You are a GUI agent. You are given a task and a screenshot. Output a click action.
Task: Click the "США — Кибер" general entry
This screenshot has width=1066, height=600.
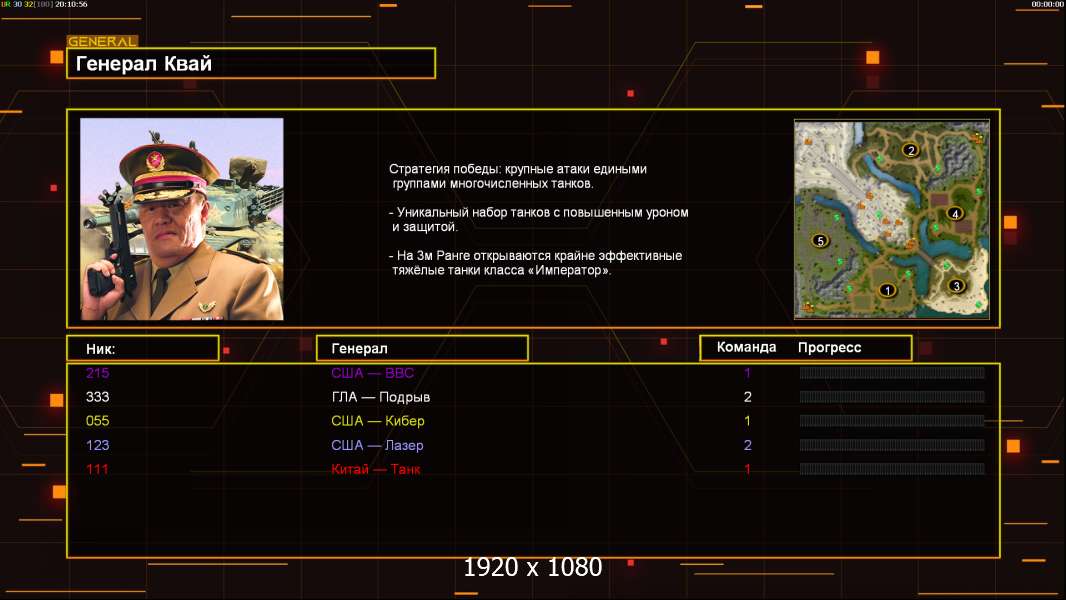tap(378, 421)
